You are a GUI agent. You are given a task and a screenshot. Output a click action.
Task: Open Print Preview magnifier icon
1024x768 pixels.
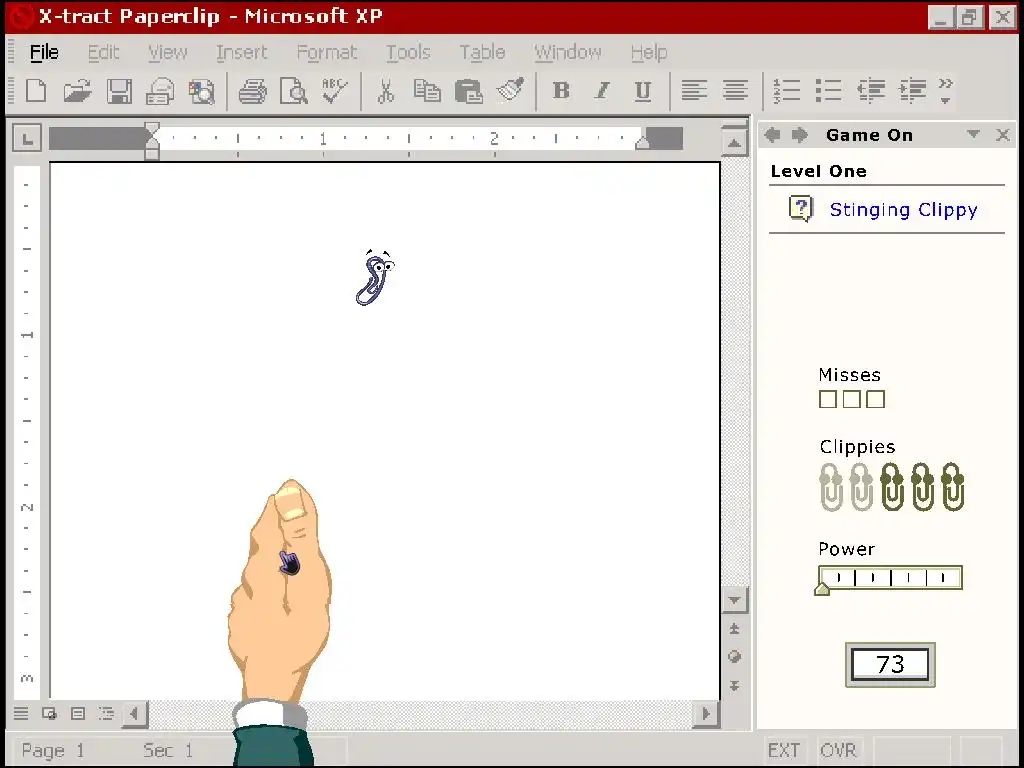(x=293, y=91)
